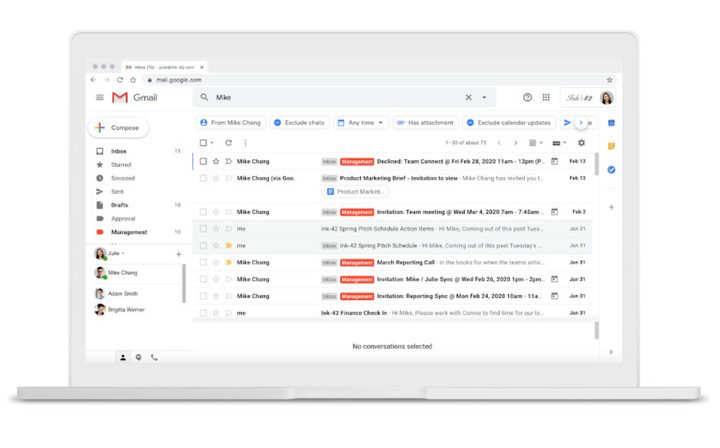This screenshot has width=720, height=448.
Task: Bookmark the page with star icon
Action: pos(609,80)
